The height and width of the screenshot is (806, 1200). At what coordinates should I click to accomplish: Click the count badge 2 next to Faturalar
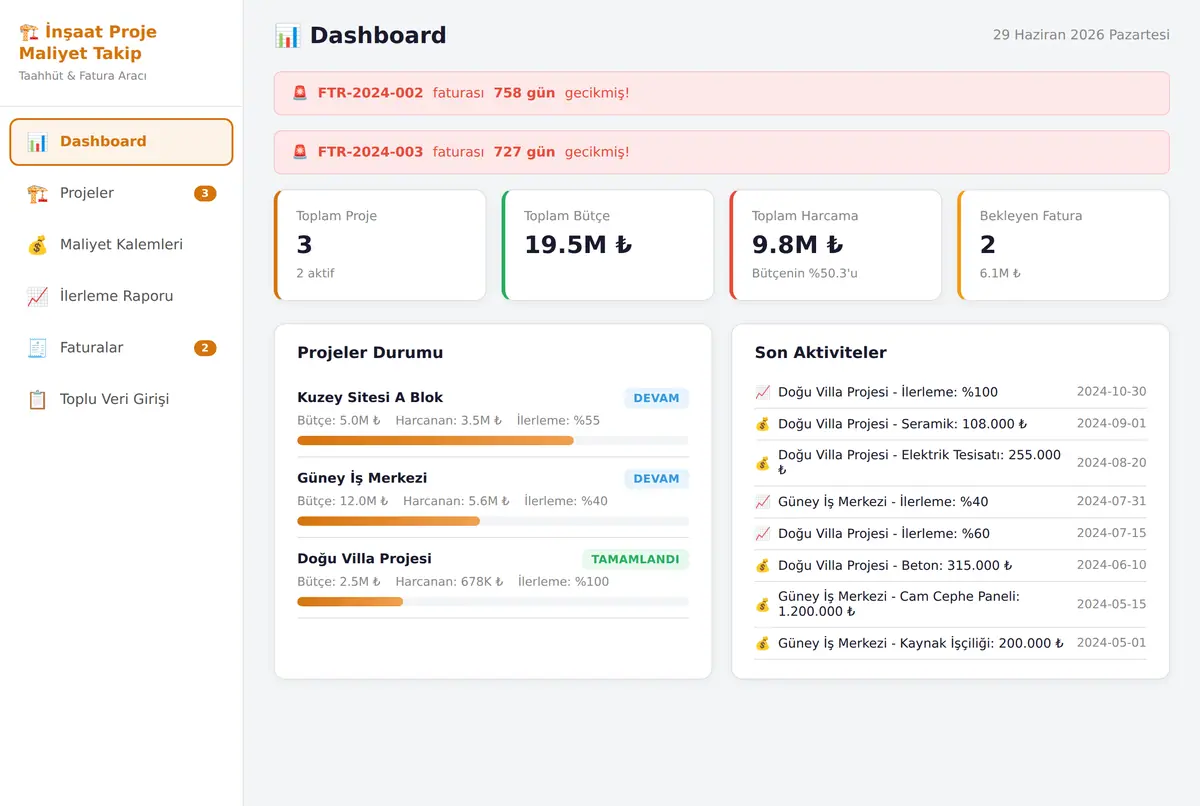[x=205, y=348]
